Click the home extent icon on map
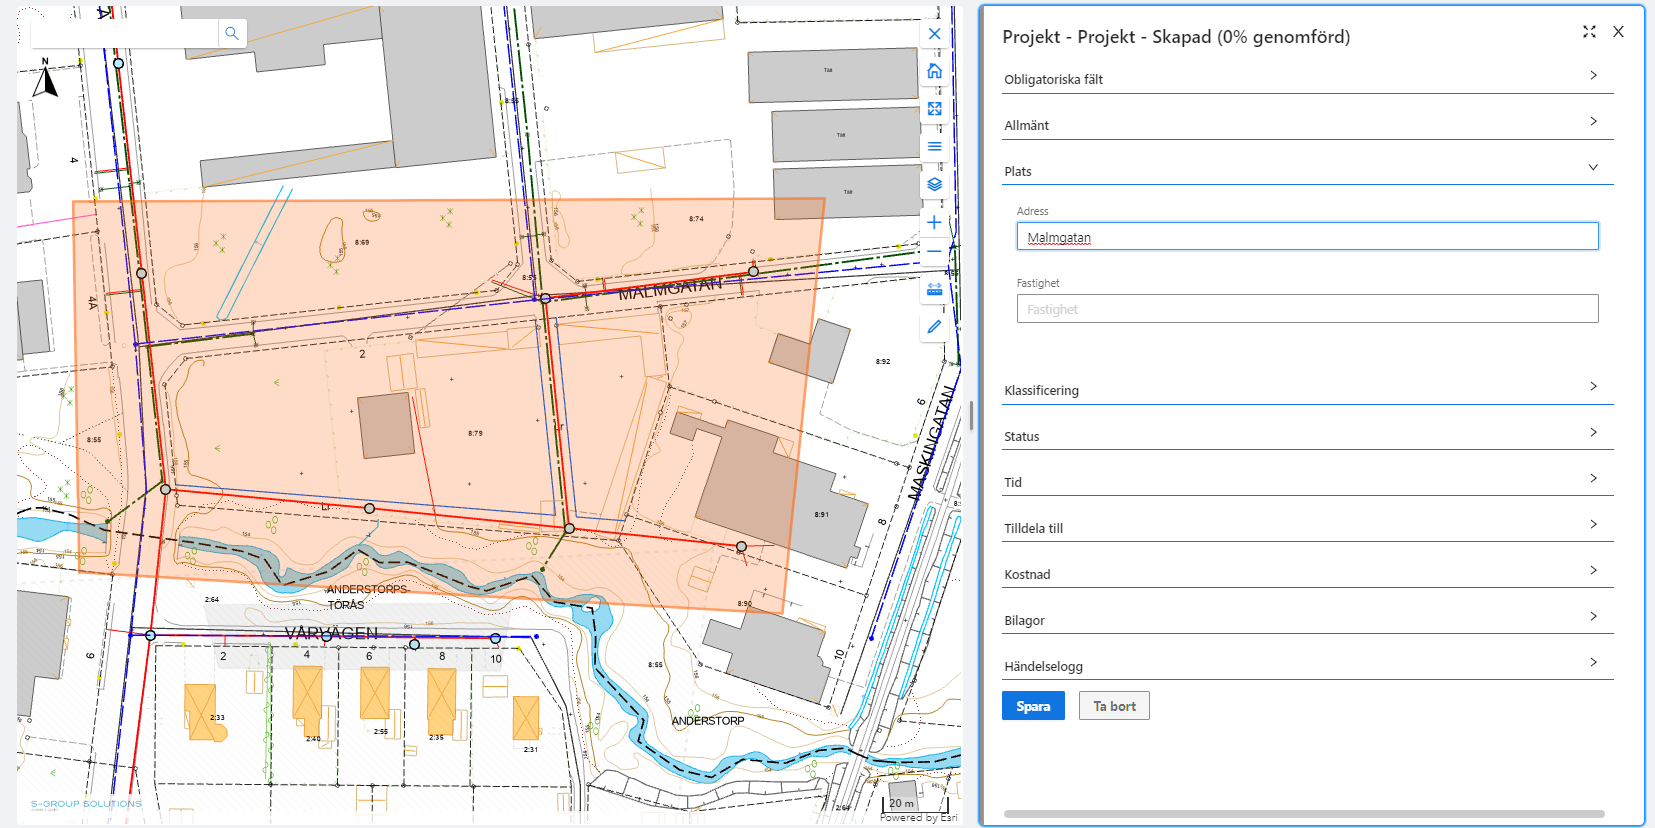Screen dimensions: 1655x828 click(934, 71)
